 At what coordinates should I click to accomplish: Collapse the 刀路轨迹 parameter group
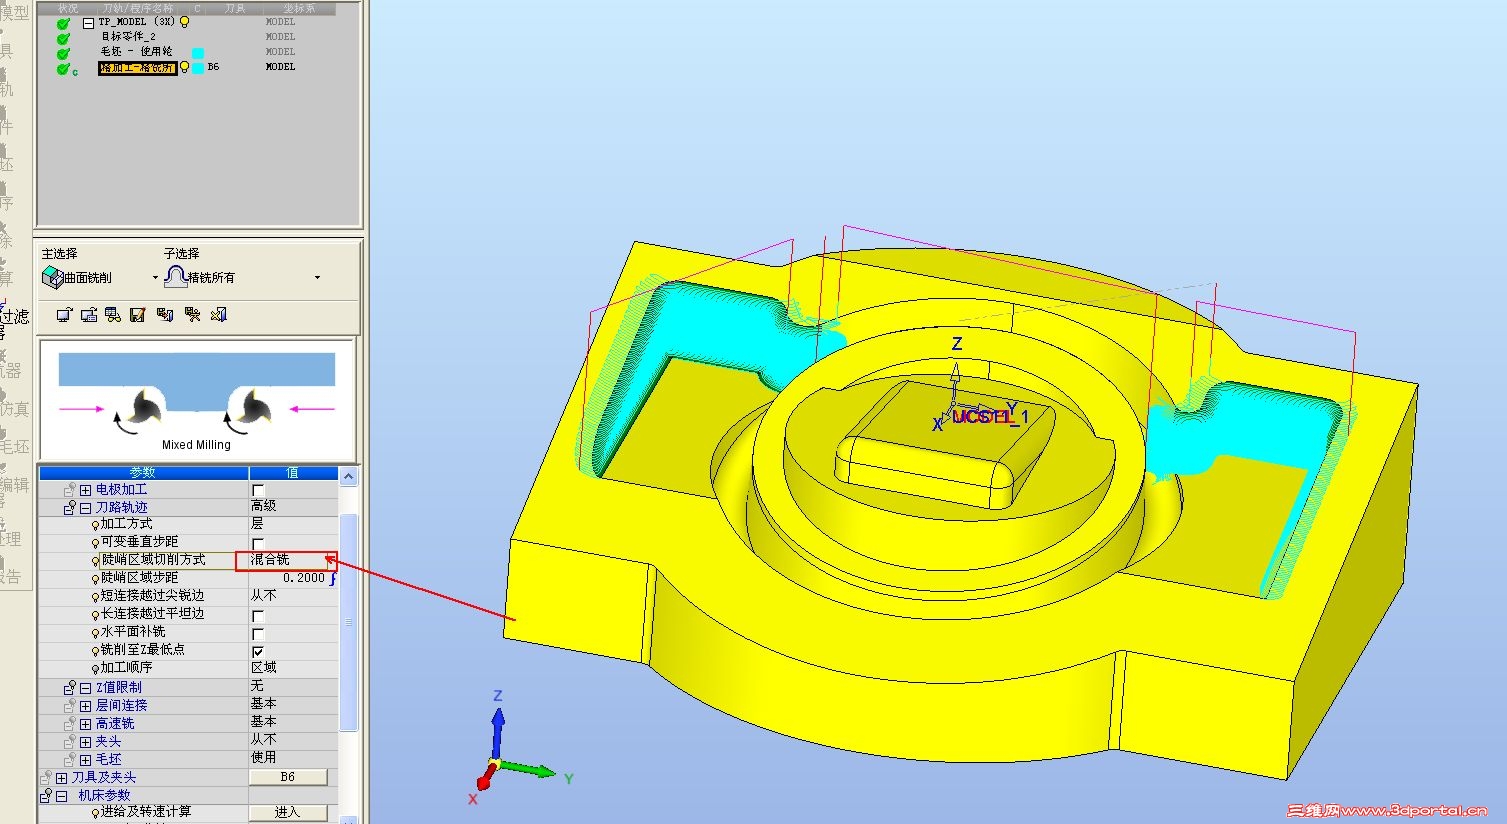coord(86,508)
